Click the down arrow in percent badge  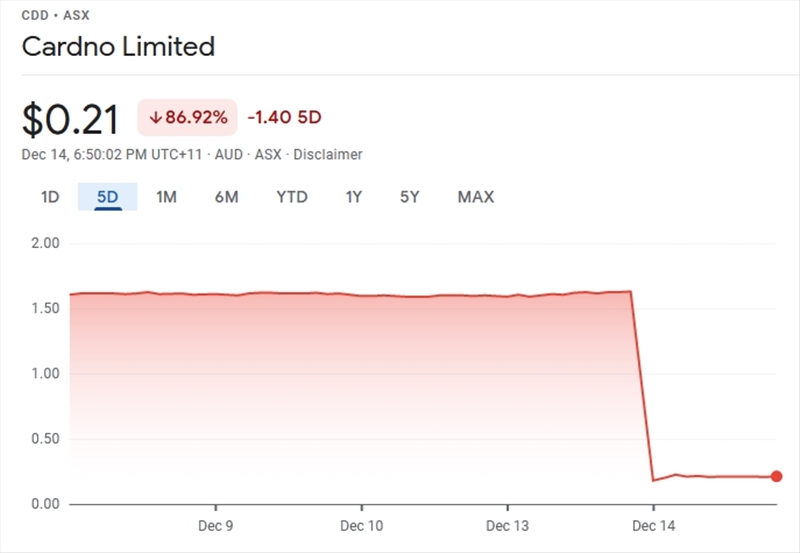pyautogui.click(x=155, y=117)
